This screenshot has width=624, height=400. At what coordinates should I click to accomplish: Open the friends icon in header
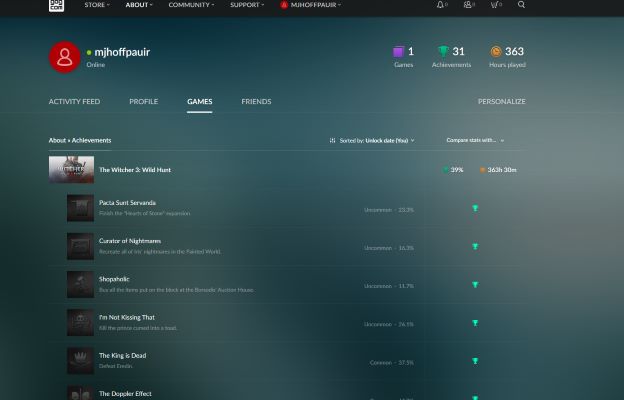(x=468, y=5)
